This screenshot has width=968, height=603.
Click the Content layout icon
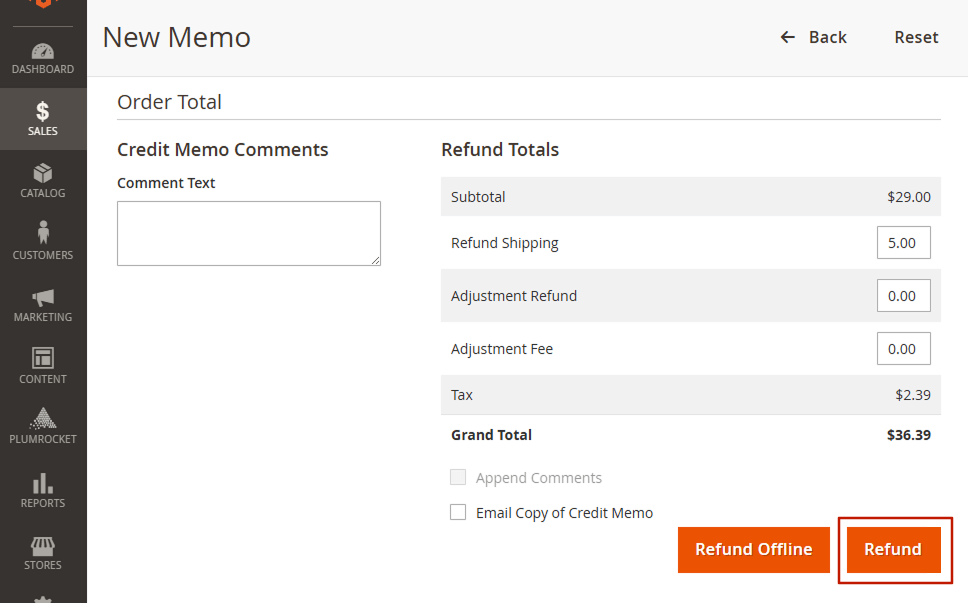pyautogui.click(x=43, y=358)
